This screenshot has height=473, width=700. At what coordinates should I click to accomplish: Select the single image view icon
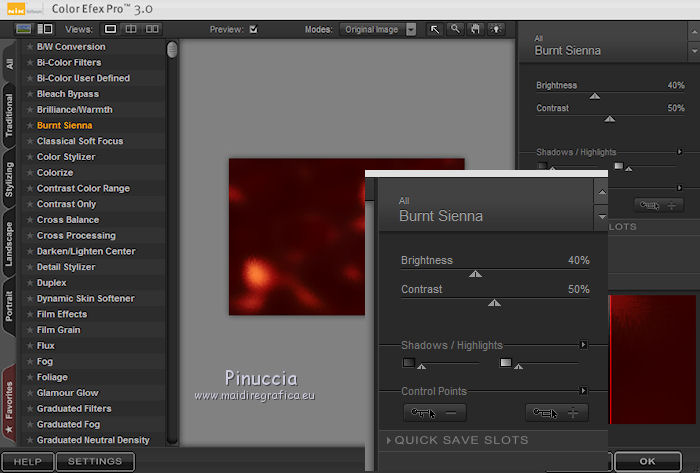click(111, 29)
